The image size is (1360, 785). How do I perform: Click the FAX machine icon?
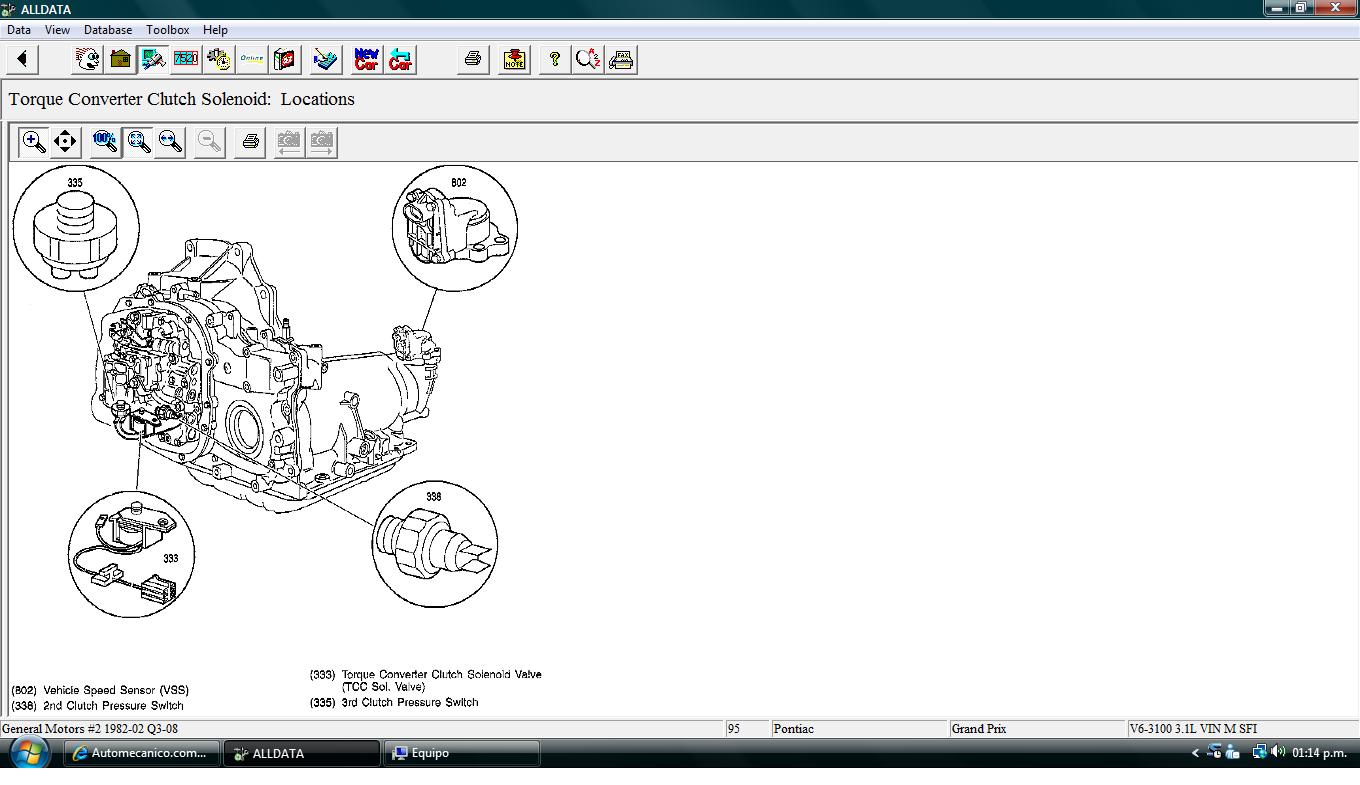[621, 59]
